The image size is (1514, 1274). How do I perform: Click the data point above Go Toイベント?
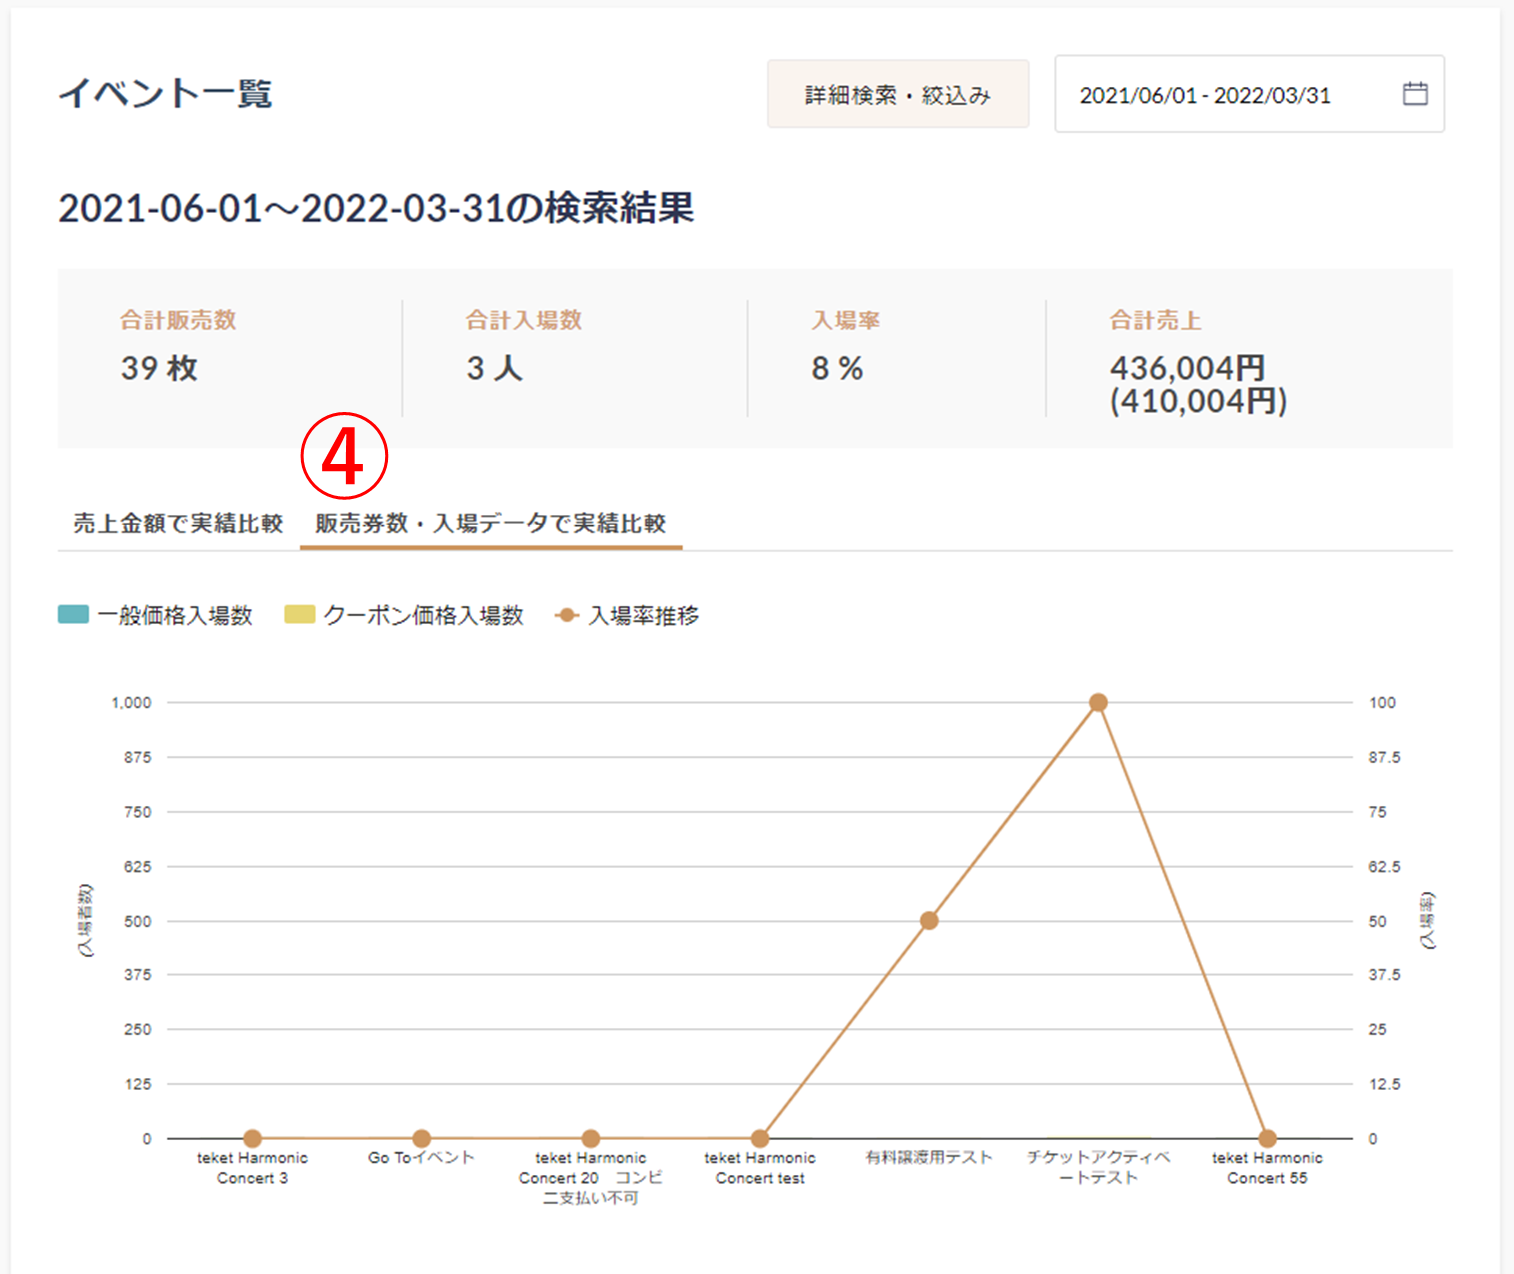click(421, 1138)
